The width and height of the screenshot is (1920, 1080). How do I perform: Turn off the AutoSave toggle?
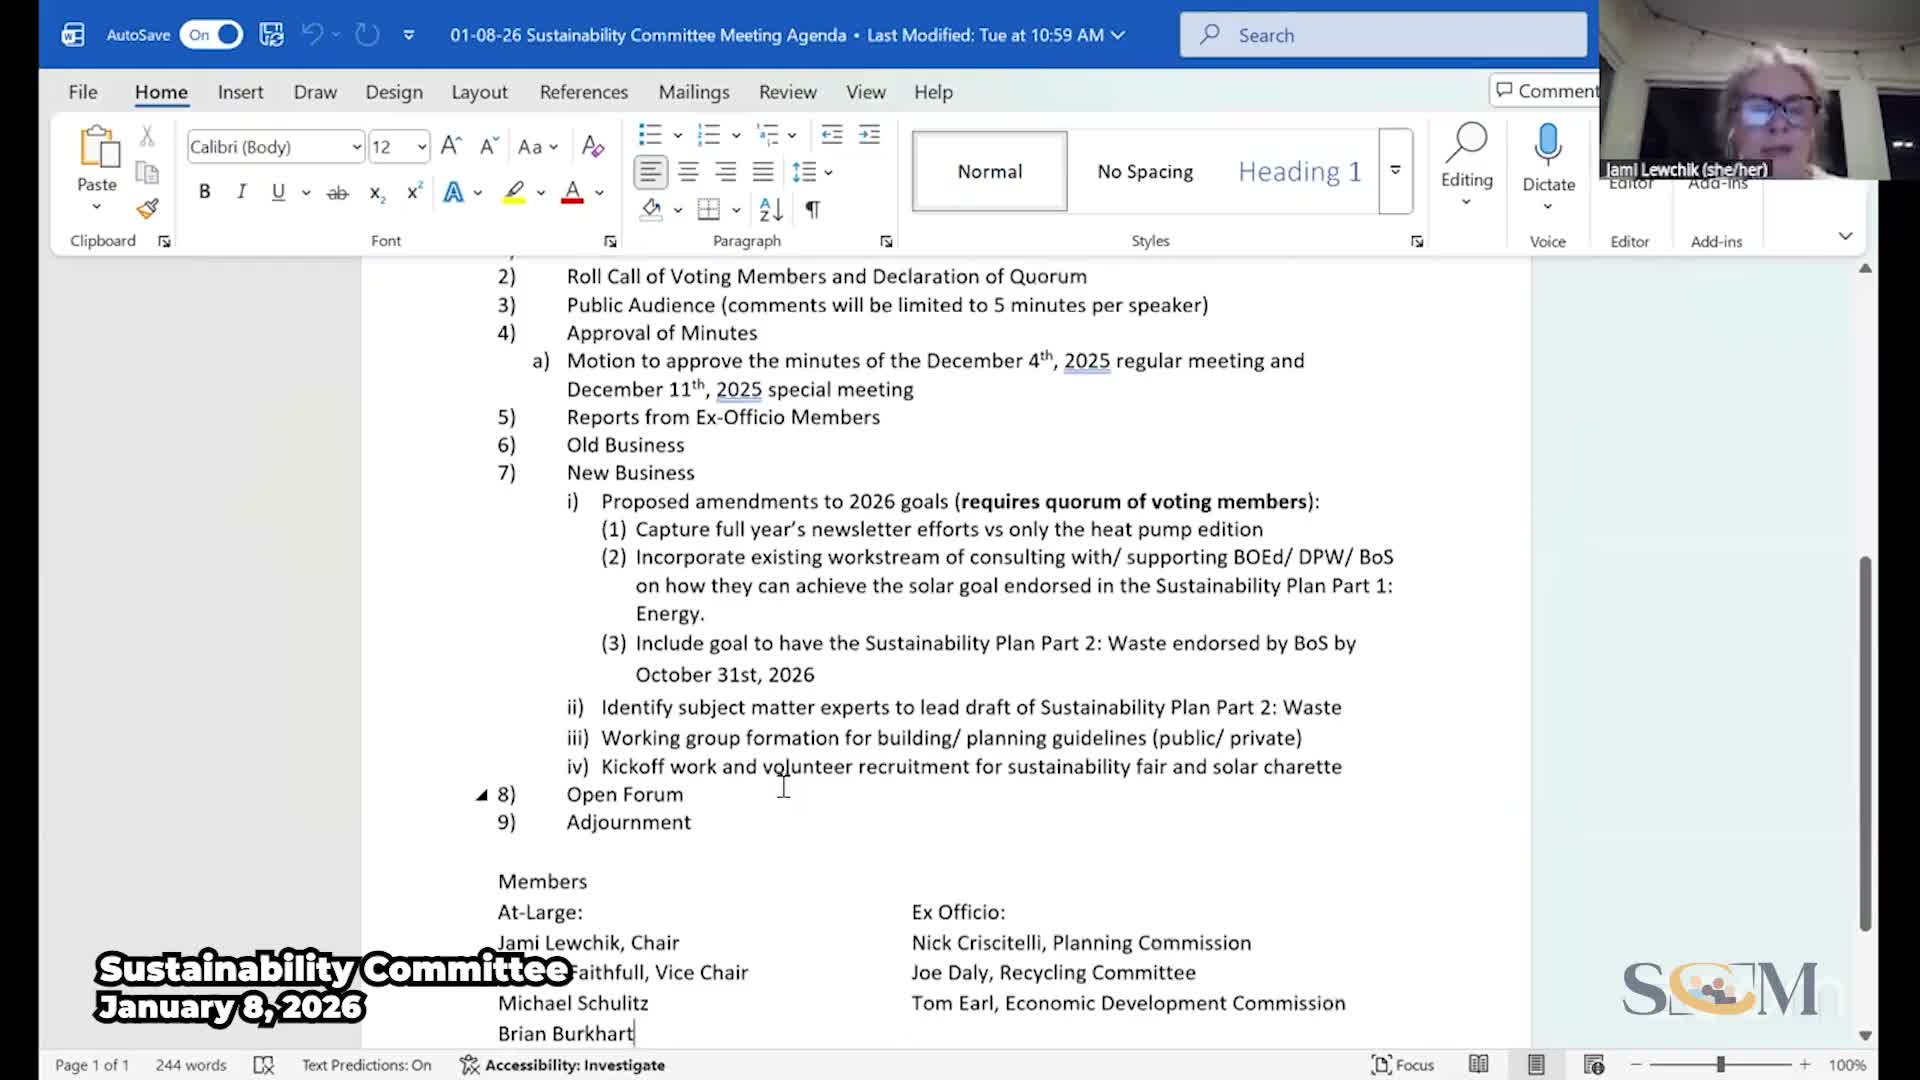pyautogui.click(x=212, y=35)
